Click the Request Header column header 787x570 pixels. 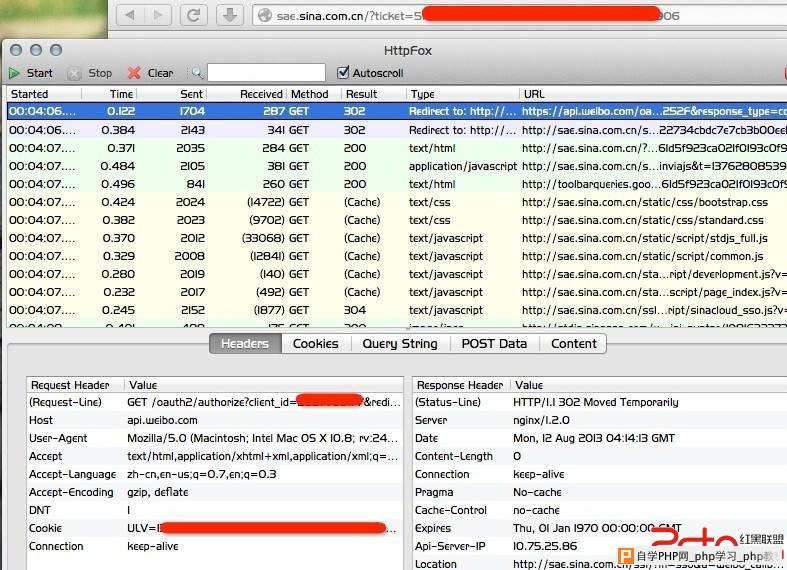point(75,385)
